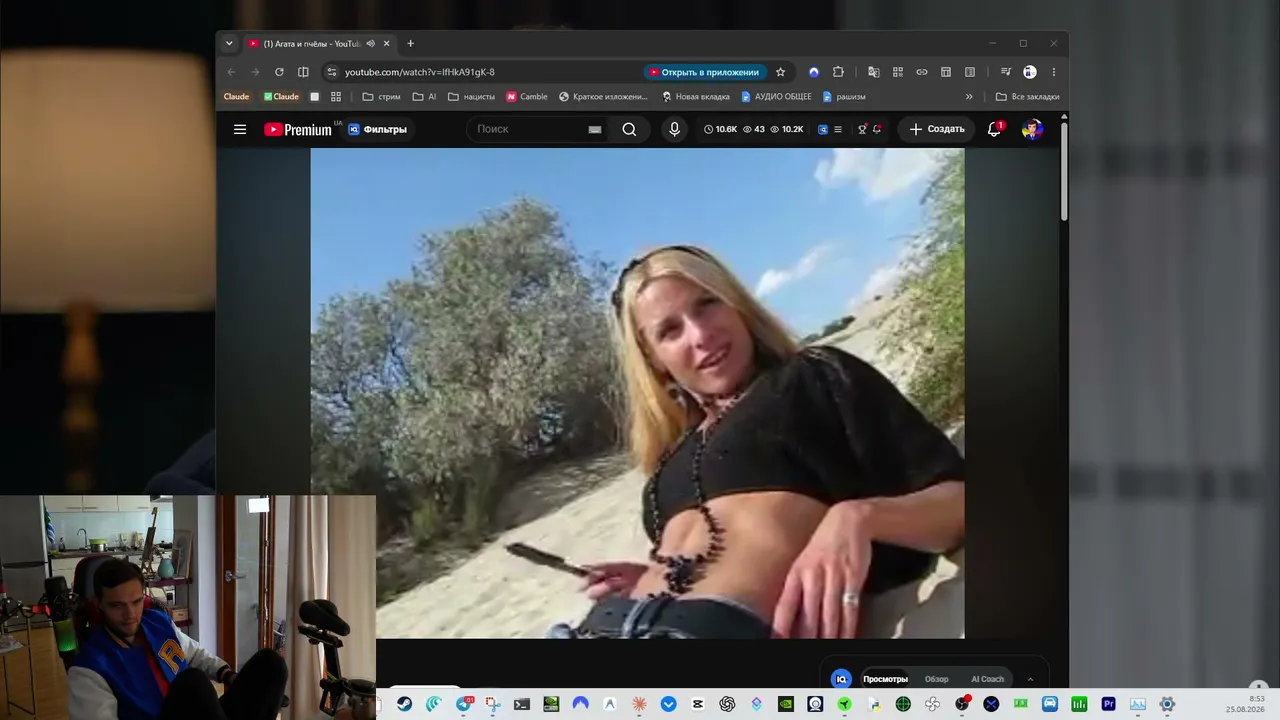Open the on-screen keyboard in search box

click(595, 129)
